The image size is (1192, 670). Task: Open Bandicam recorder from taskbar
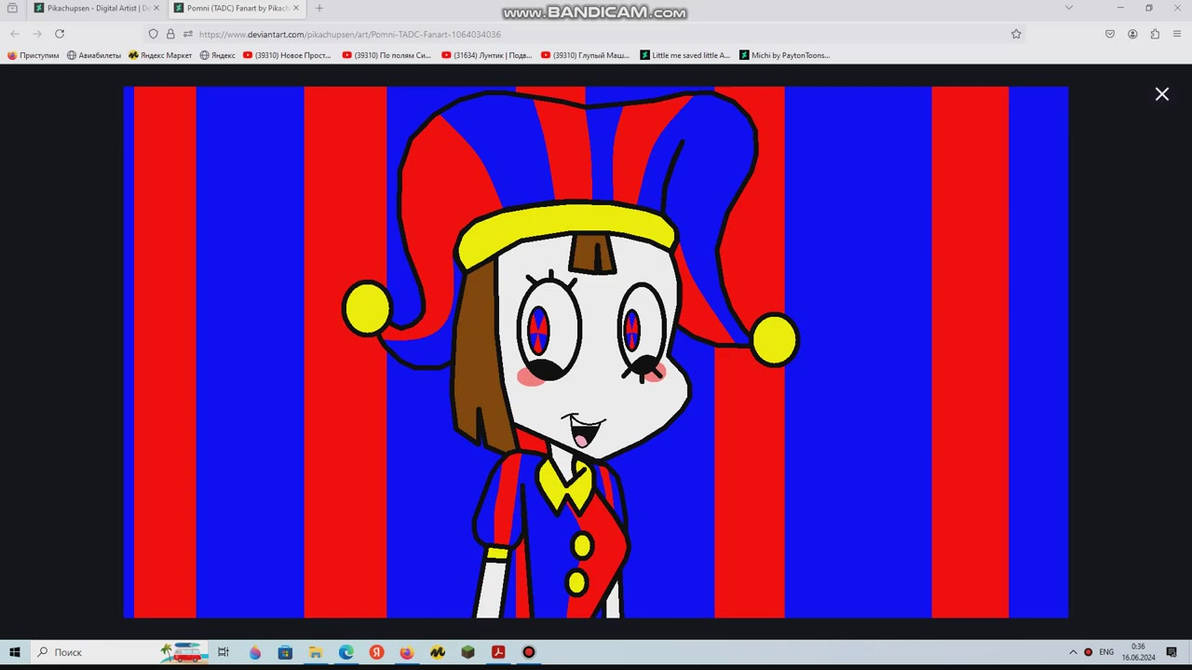point(528,652)
